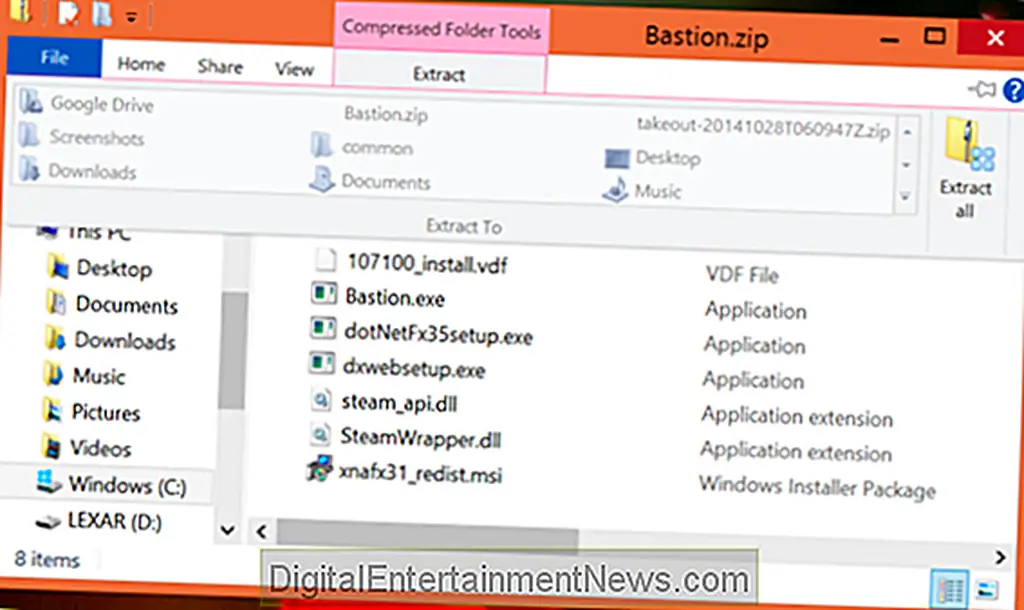The width and height of the screenshot is (1024, 610).
Task: Select the steam_api.dll file name
Action: pos(399,403)
